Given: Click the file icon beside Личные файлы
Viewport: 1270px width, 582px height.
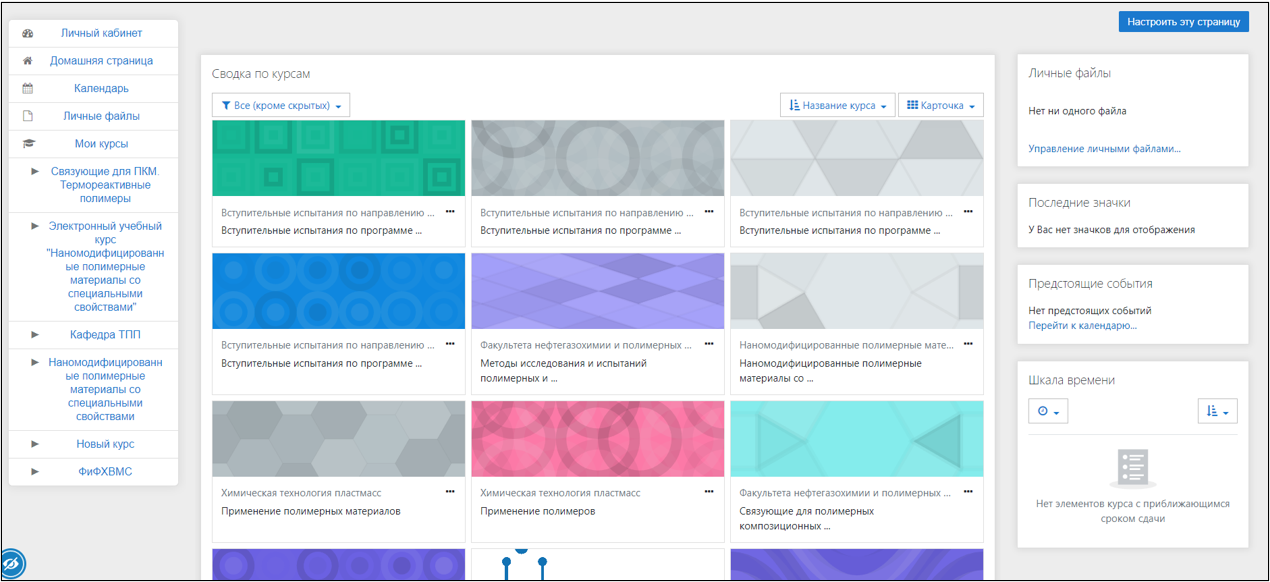Looking at the screenshot, I should pos(28,116).
